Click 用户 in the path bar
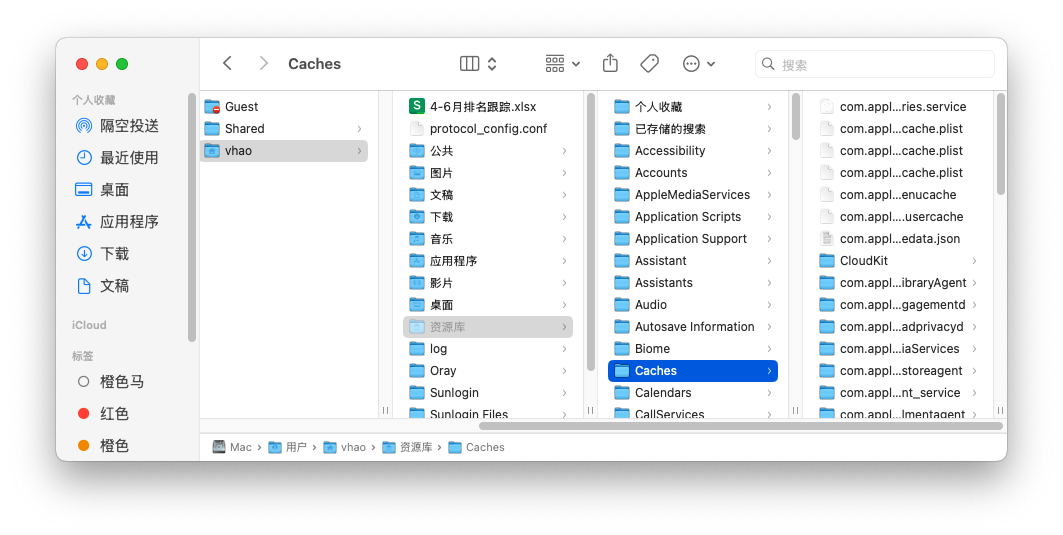Screen dimensions: 1063x535 click(295, 447)
